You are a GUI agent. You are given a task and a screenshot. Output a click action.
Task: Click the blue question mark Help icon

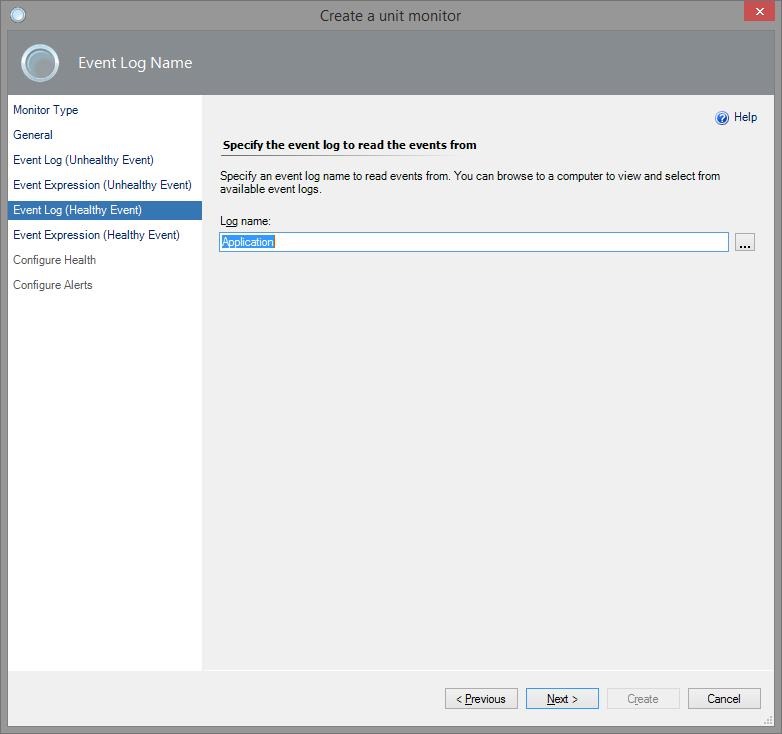[722, 118]
